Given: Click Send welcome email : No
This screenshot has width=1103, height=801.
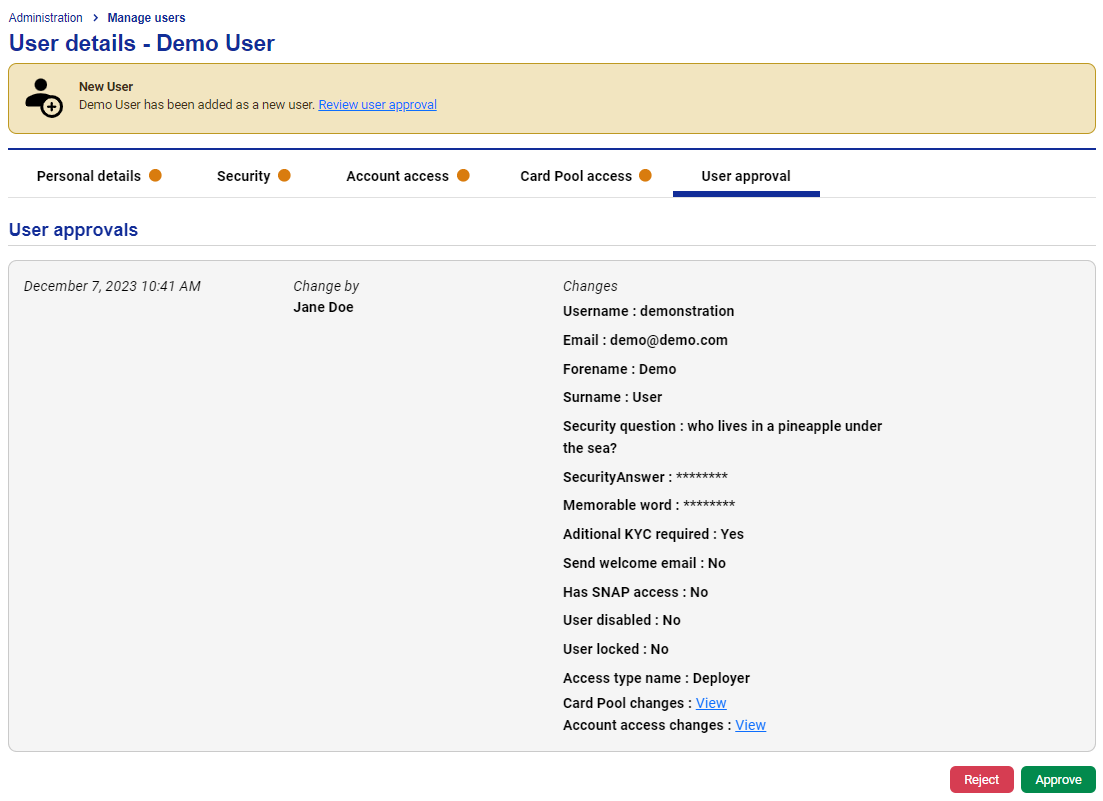Looking at the screenshot, I should tap(644, 563).
